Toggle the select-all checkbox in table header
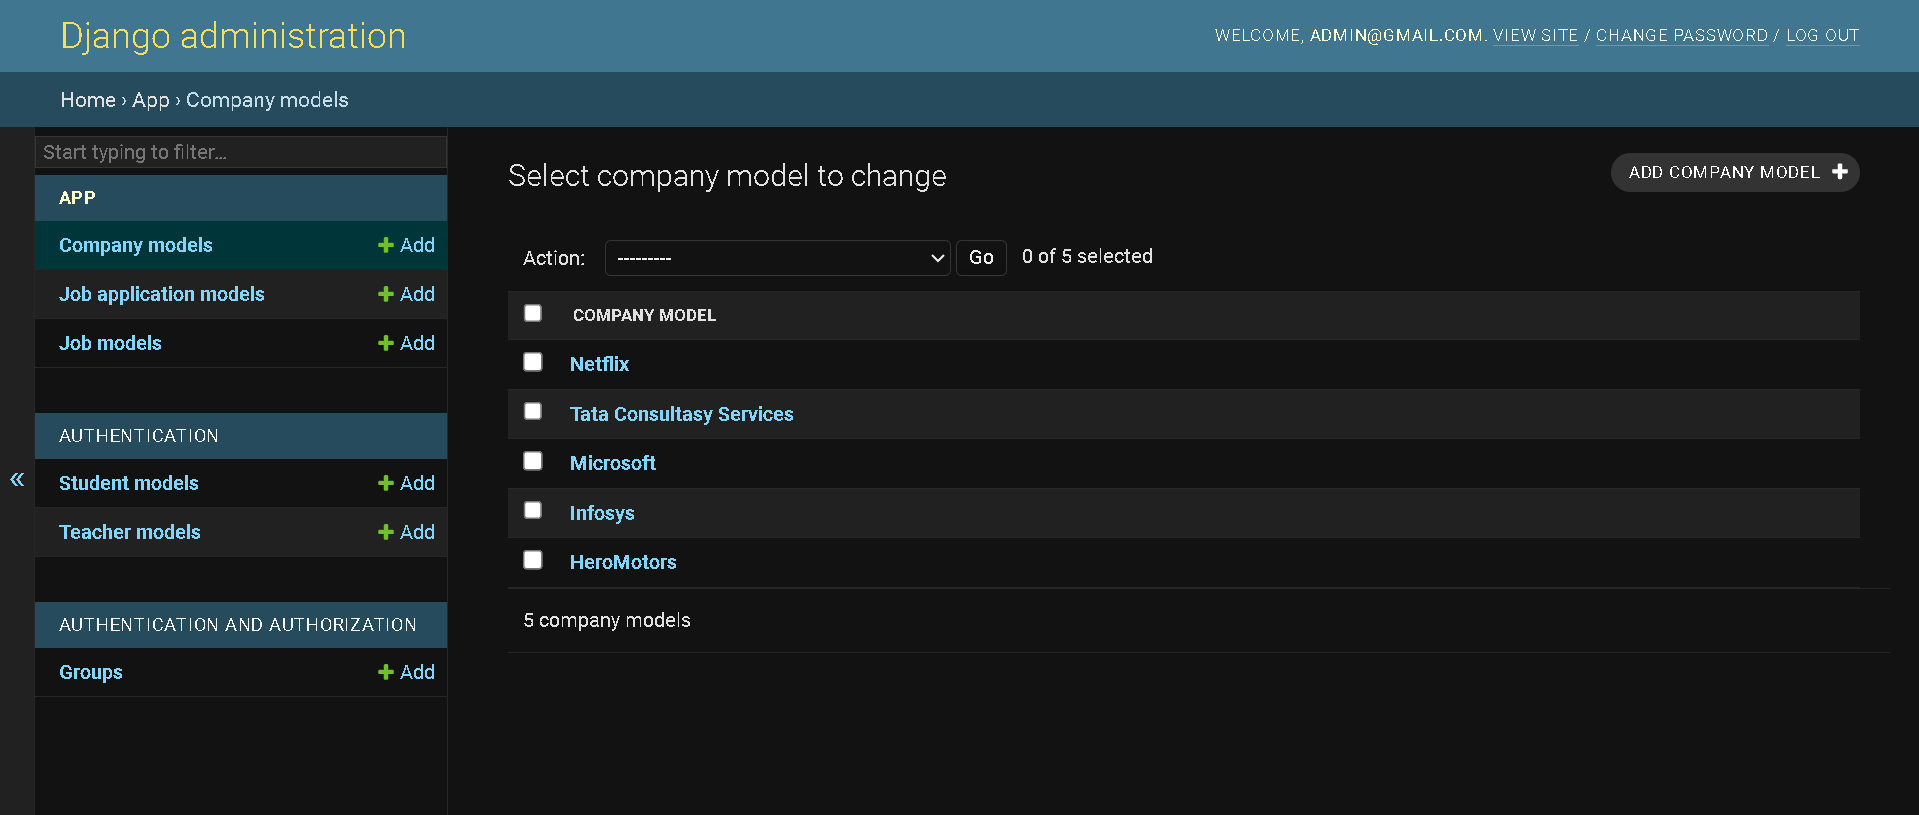 click(533, 313)
